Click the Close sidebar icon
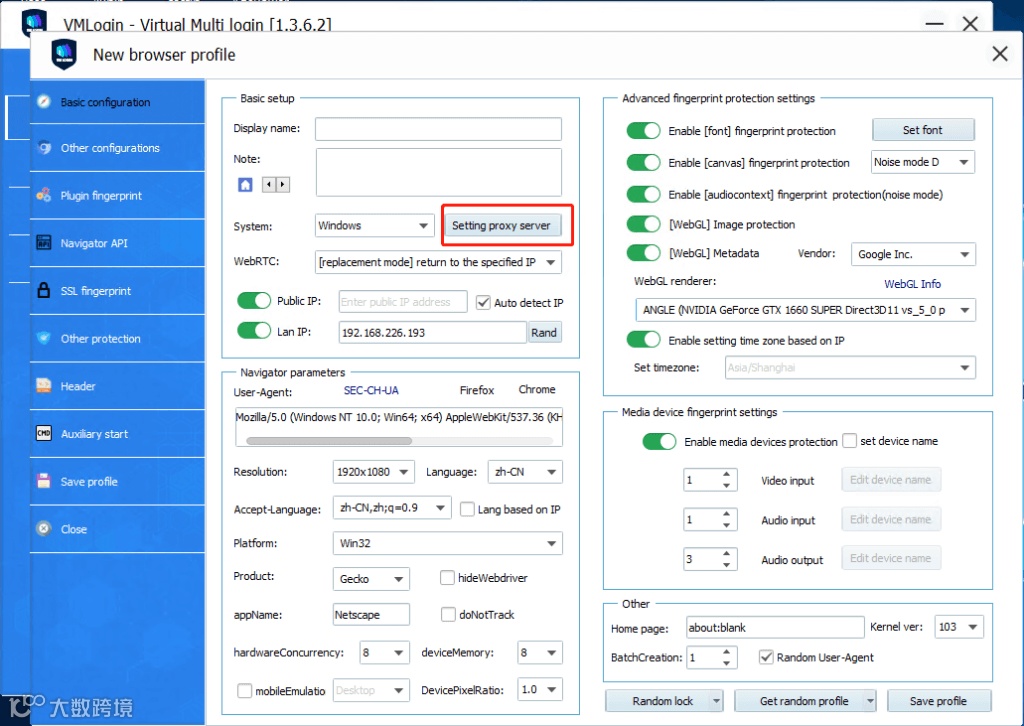 click(44, 529)
